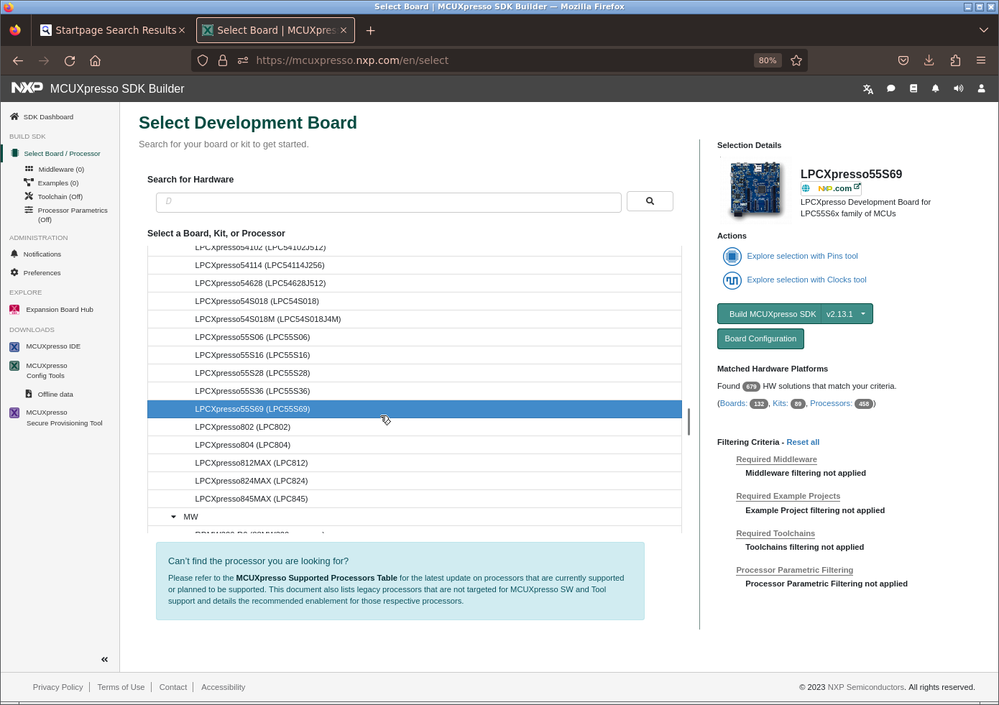Image resolution: width=999 pixels, height=705 pixels.
Task: Click Reset all filtering criteria
Action: (x=803, y=442)
